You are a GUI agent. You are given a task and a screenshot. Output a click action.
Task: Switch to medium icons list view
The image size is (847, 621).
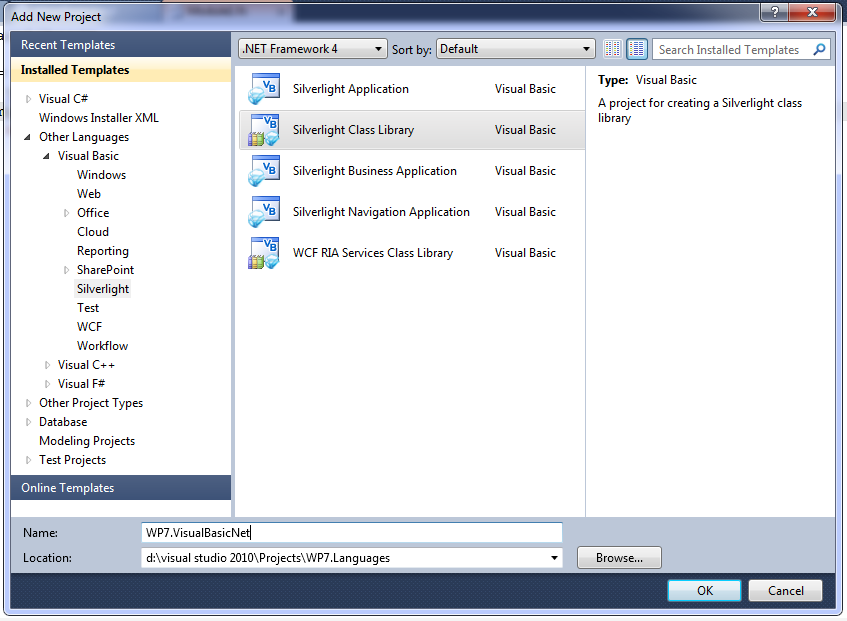click(x=637, y=49)
